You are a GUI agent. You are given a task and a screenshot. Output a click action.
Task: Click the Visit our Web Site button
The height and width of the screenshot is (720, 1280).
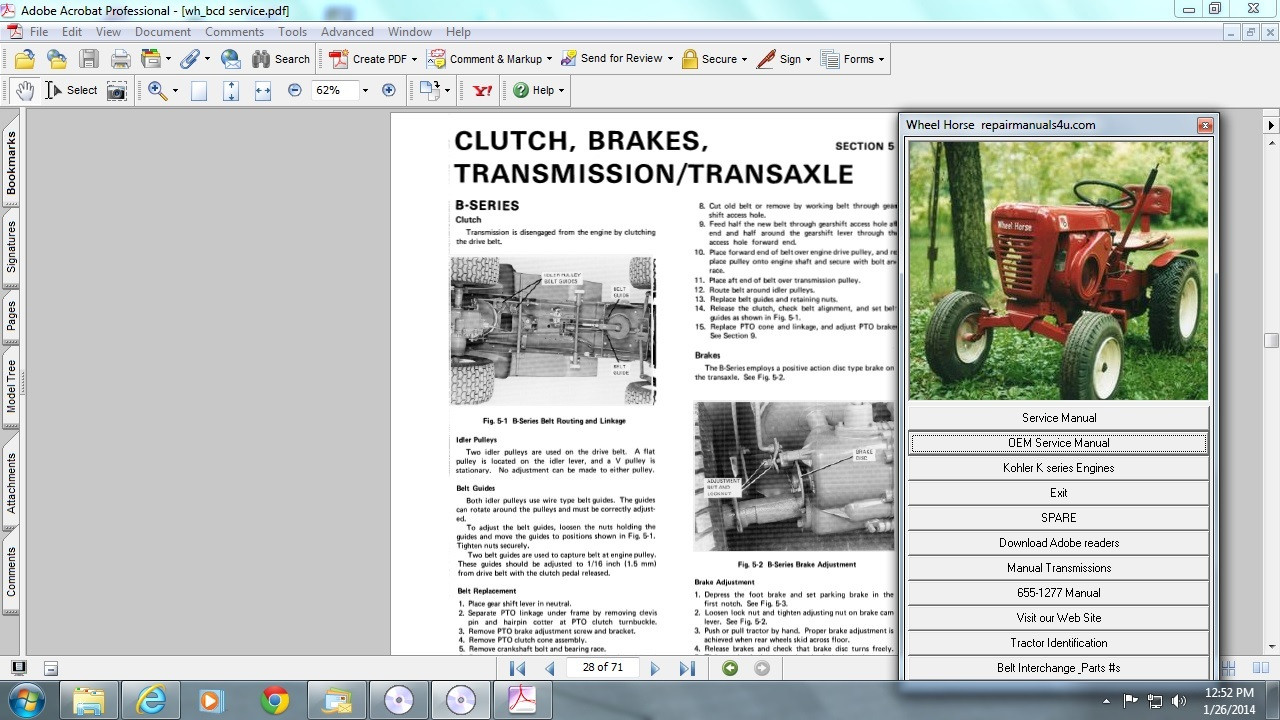1059,618
